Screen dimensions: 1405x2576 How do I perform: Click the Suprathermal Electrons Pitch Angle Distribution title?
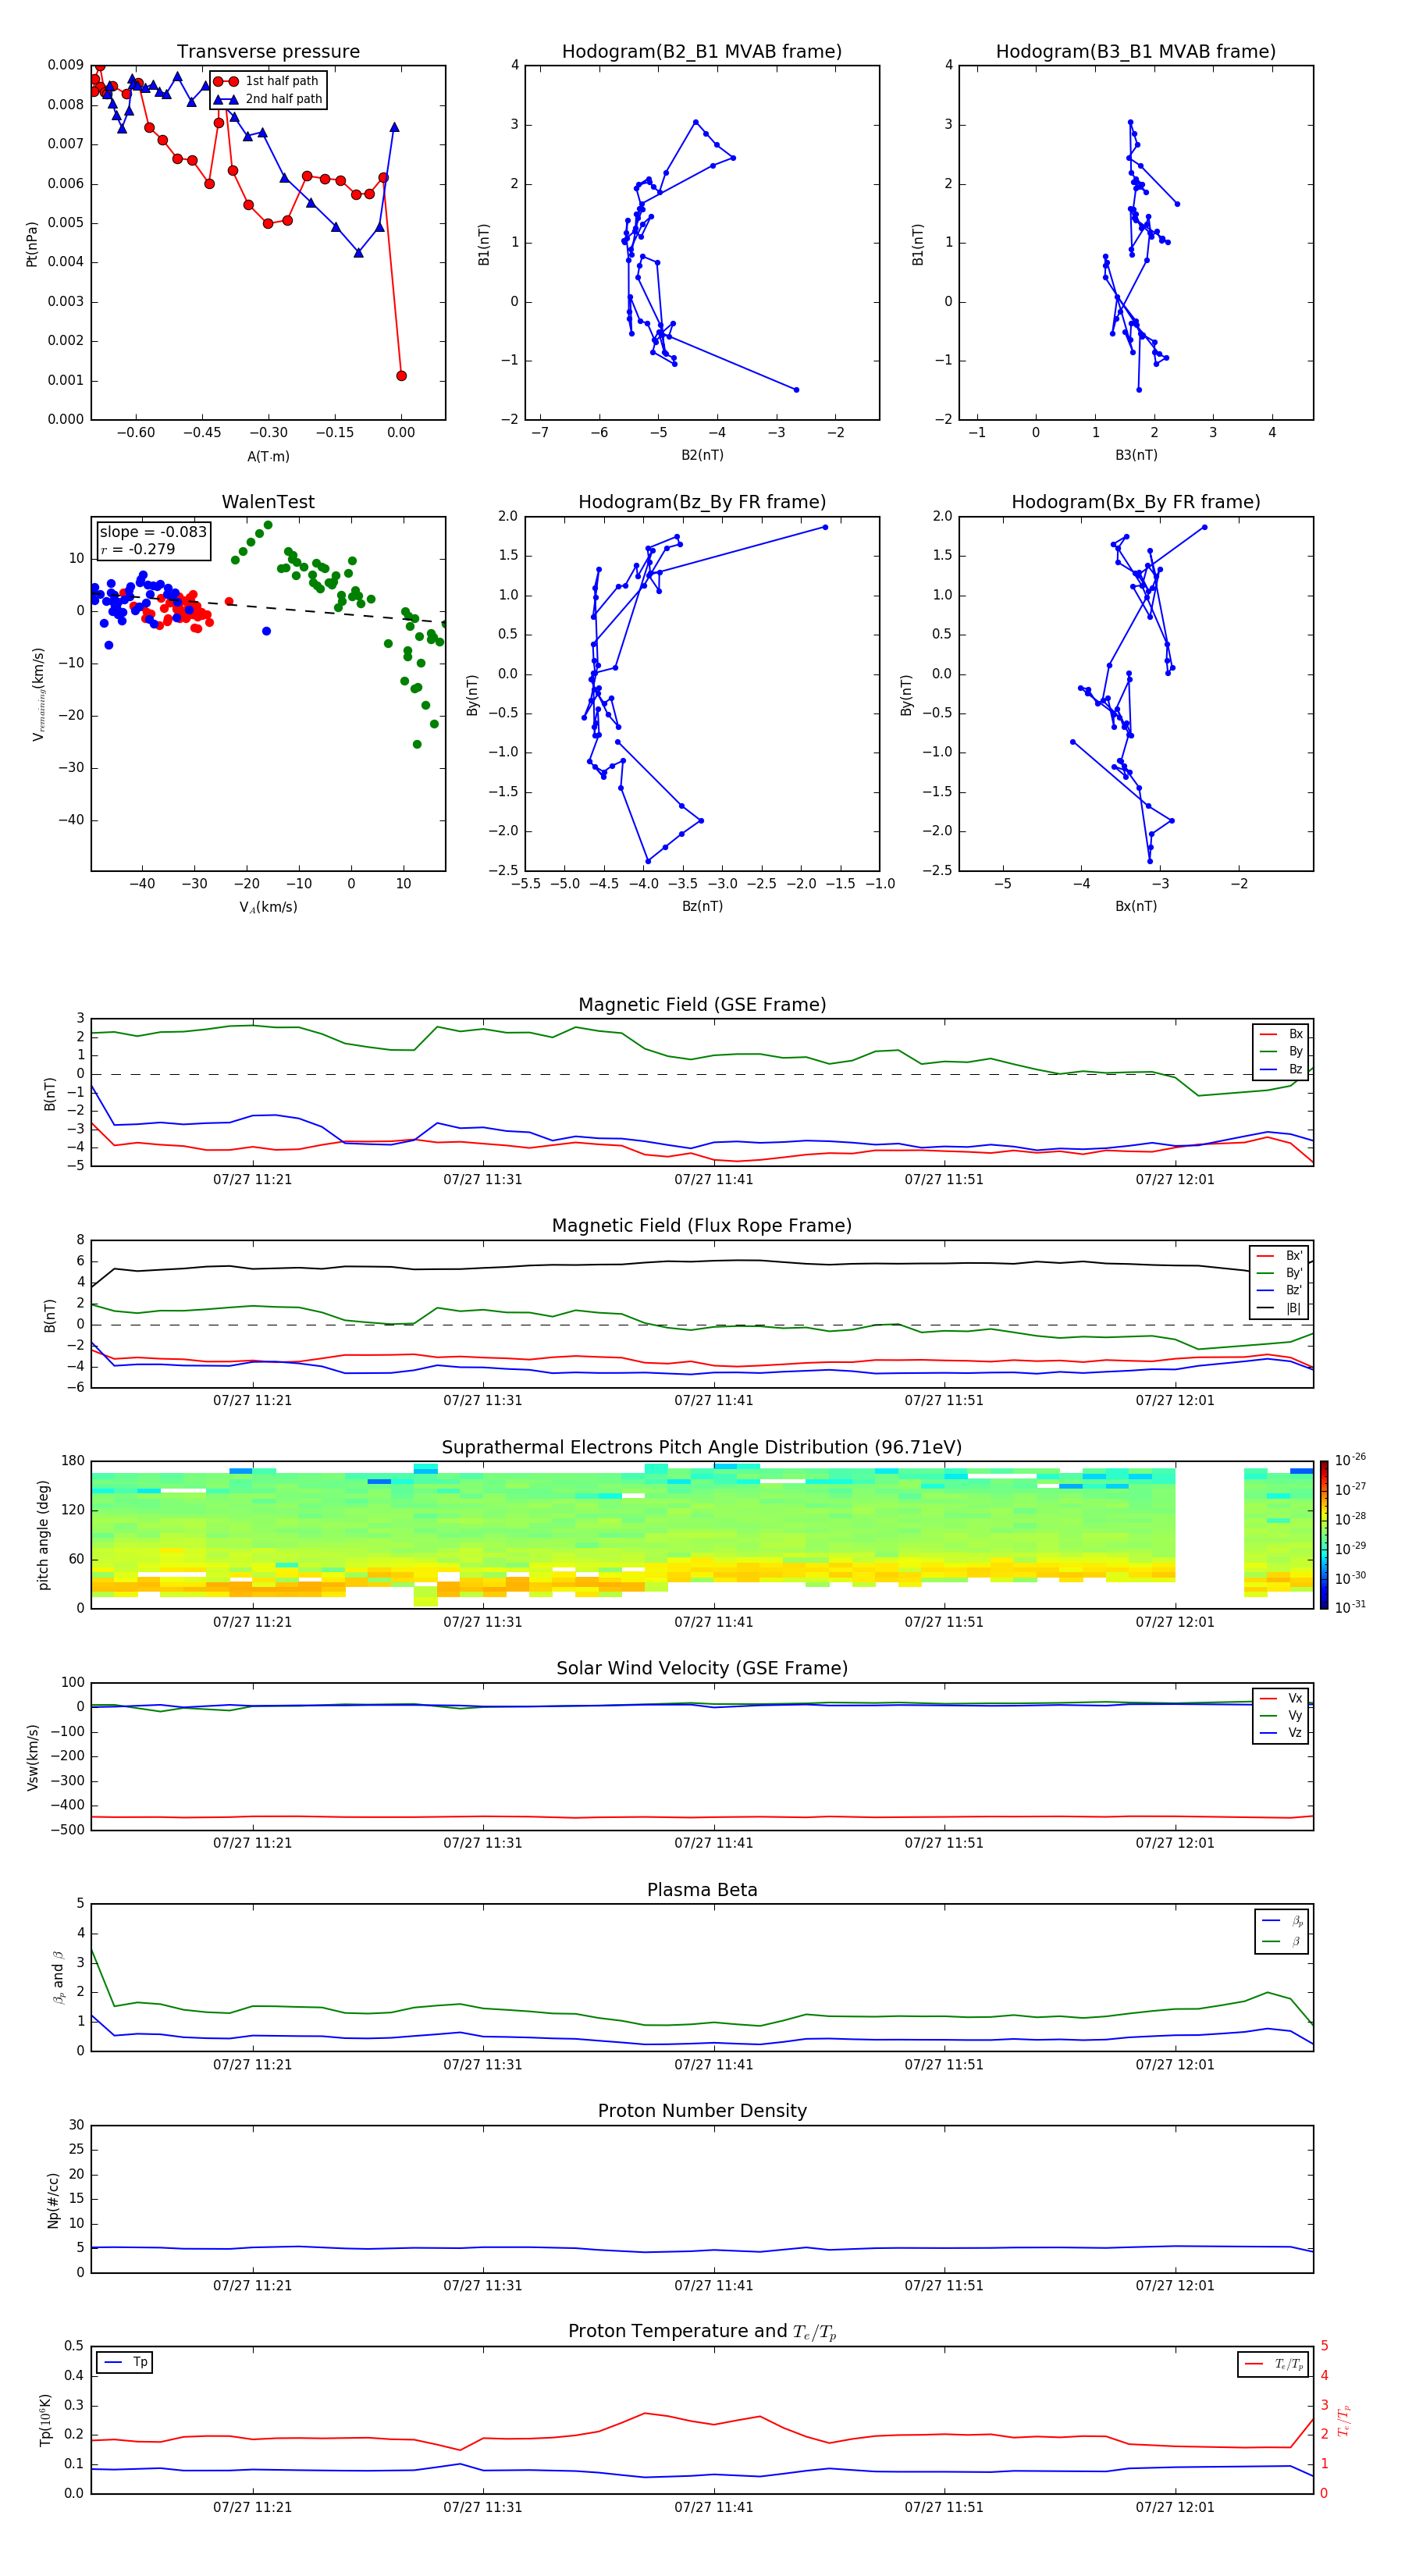coord(702,1448)
